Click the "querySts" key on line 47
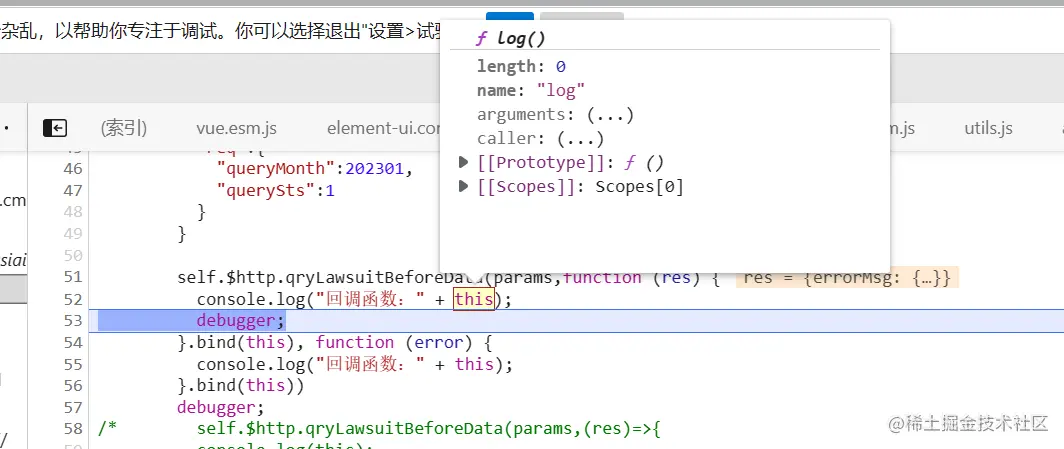The width and height of the screenshot is (1064, 449). pyautogui.click(x=267, y=191)
